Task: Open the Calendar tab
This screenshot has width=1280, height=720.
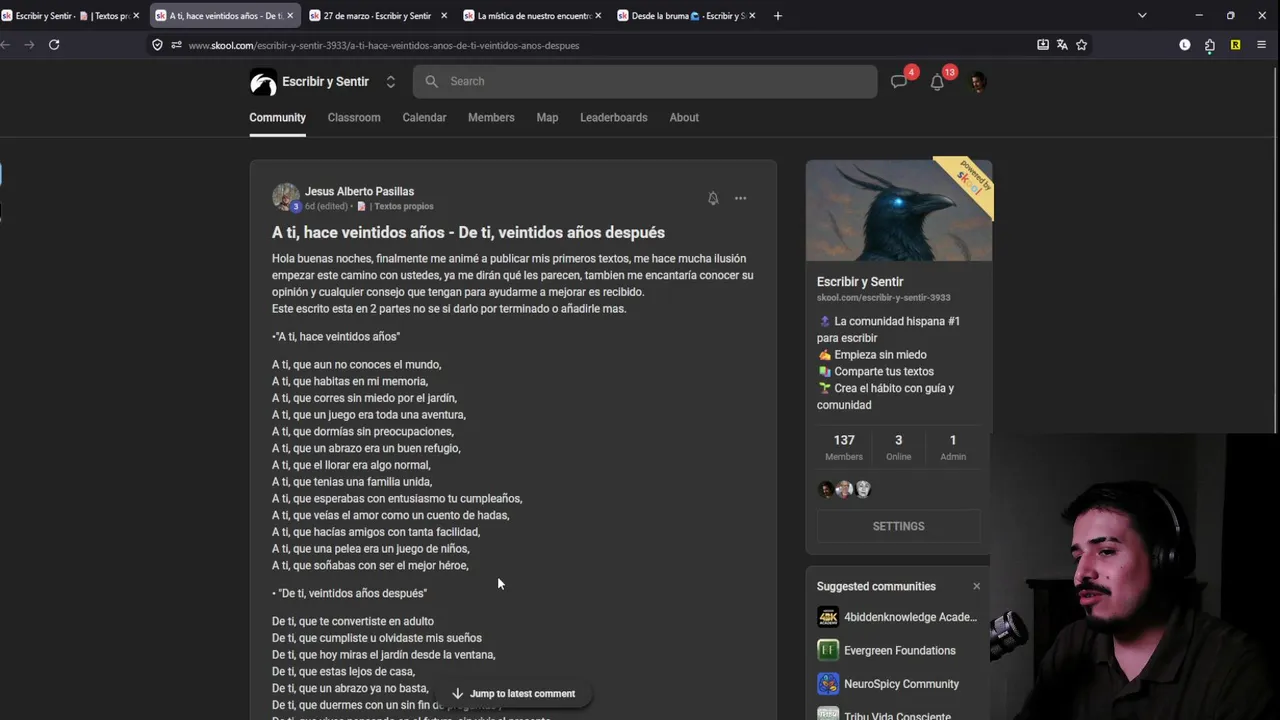Action: tap(424, 117)
